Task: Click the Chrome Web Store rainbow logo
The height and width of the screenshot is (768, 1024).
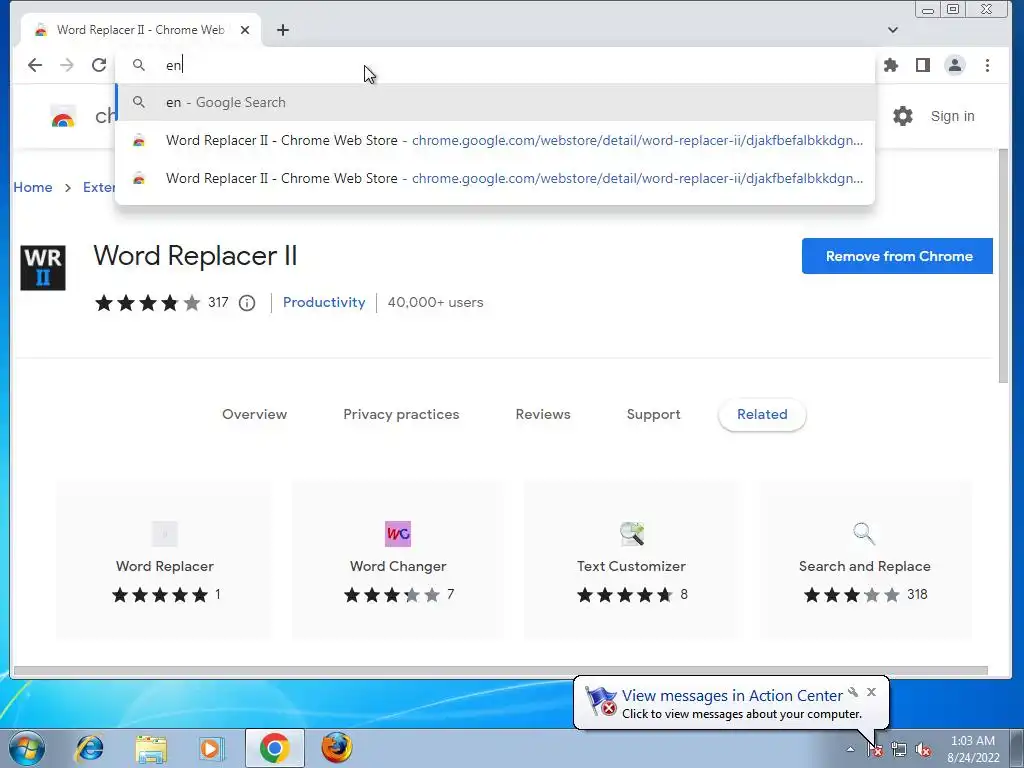Action: point(63,117)
